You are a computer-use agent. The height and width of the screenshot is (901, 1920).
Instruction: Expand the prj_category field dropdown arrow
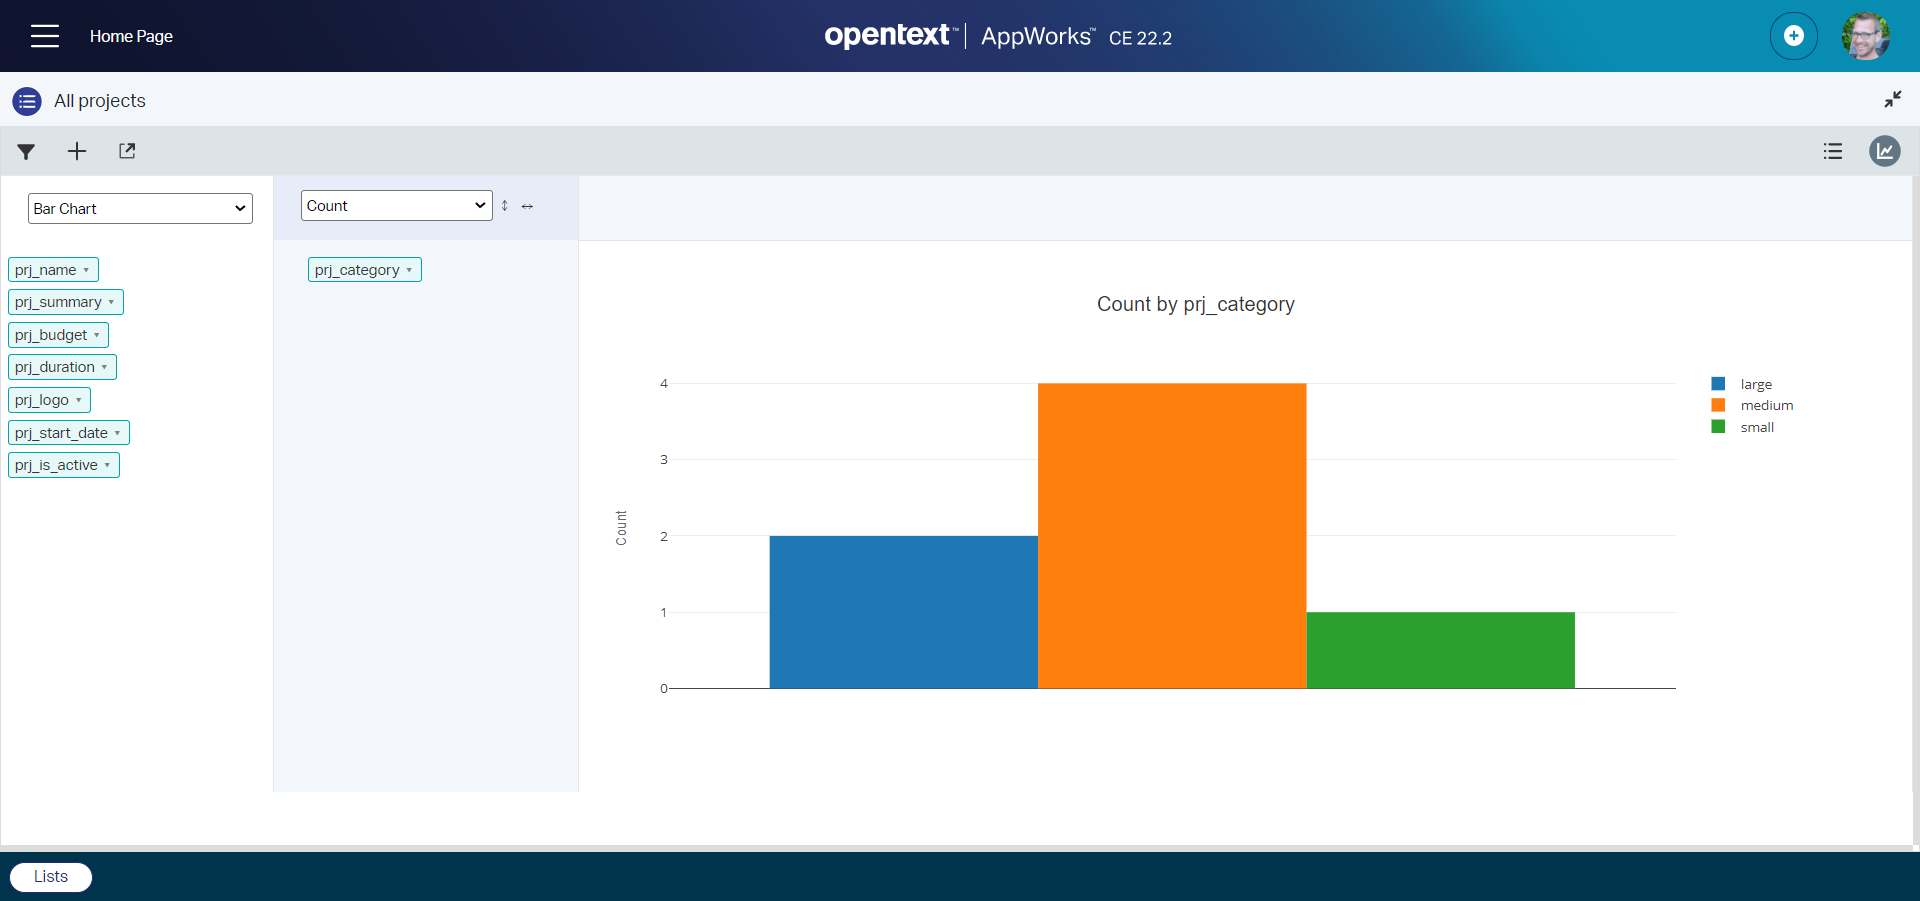tap(409, 270)
